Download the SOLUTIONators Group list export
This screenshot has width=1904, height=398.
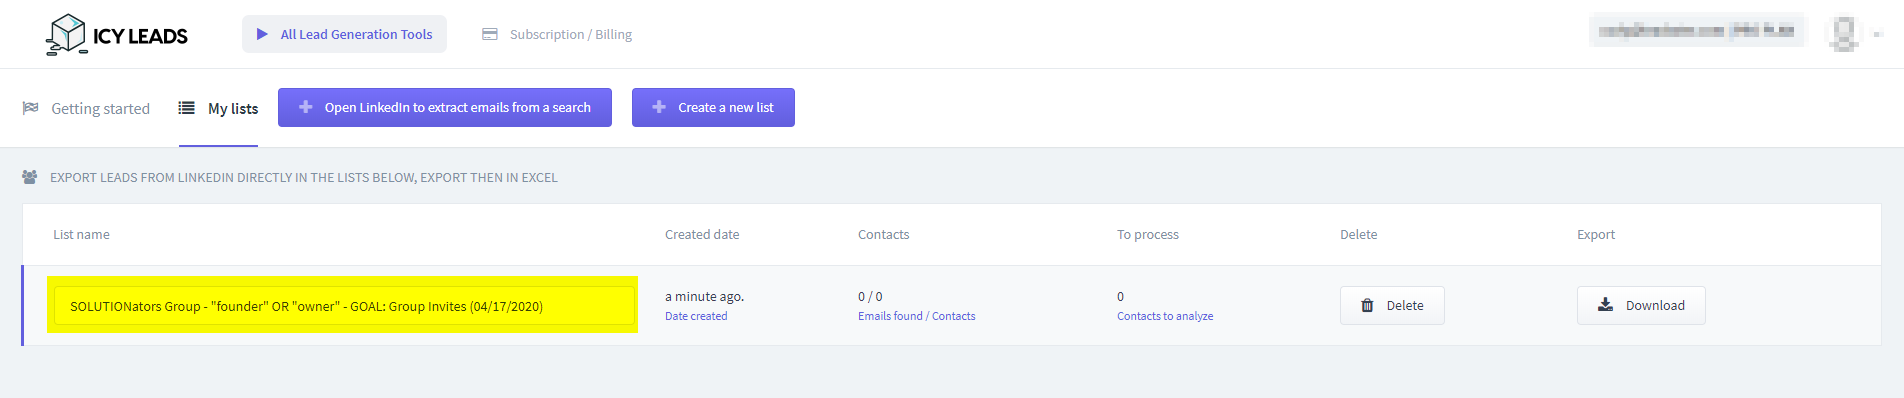click(1641, 305)
